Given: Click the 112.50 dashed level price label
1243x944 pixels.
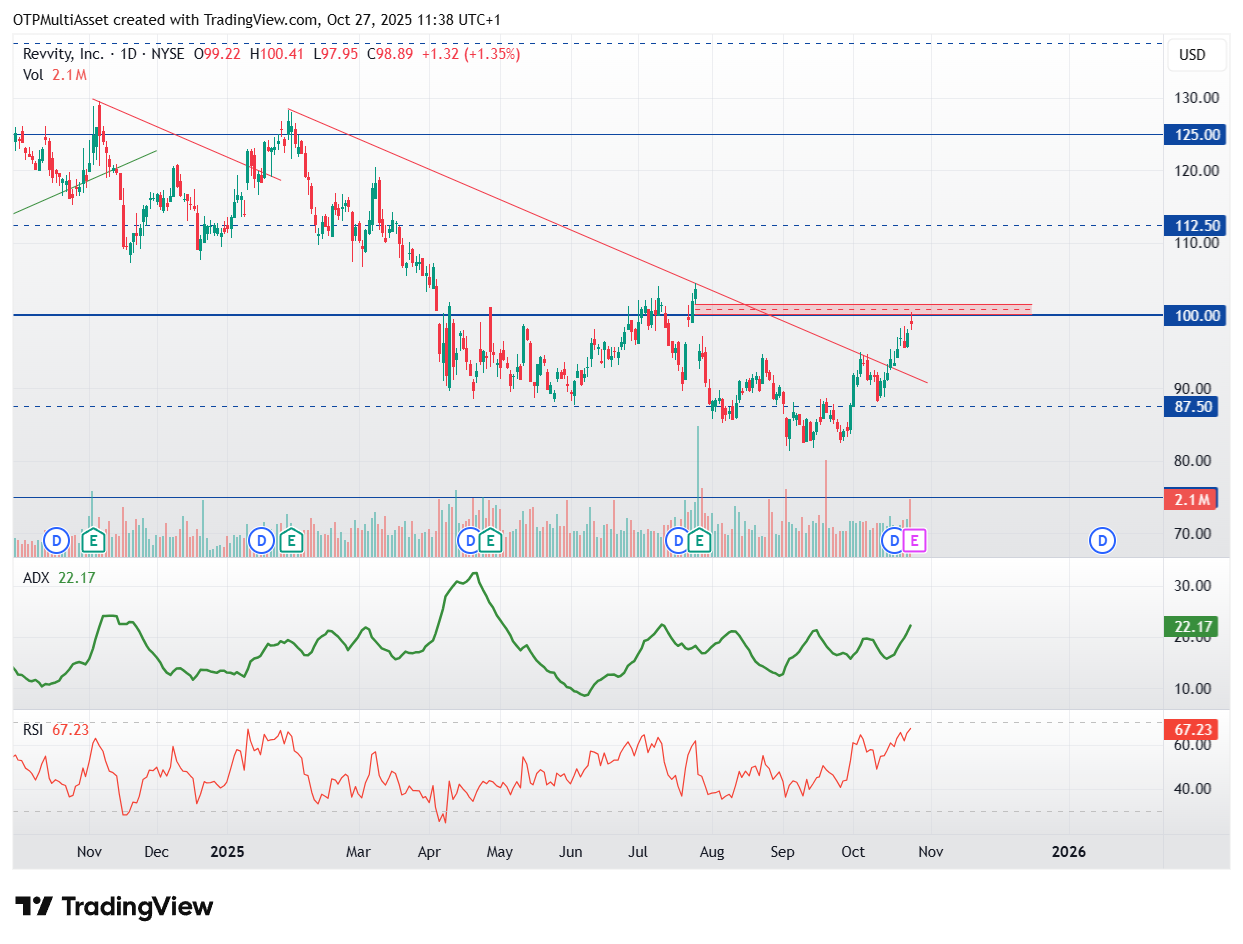Looking at the screenshot, I should click(x=1192, y=225).
